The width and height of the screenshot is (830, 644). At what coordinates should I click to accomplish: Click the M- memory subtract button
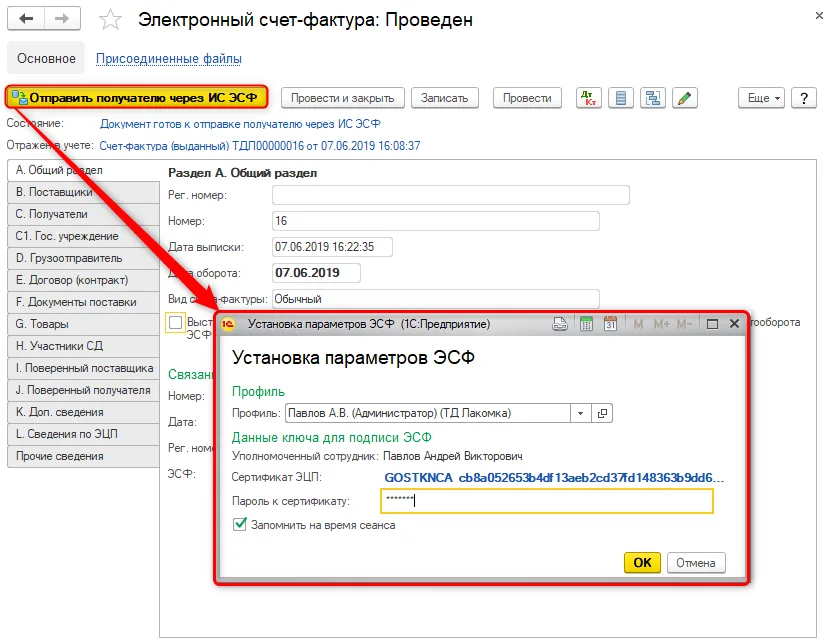pyautogui.click(x=684, y=324)
